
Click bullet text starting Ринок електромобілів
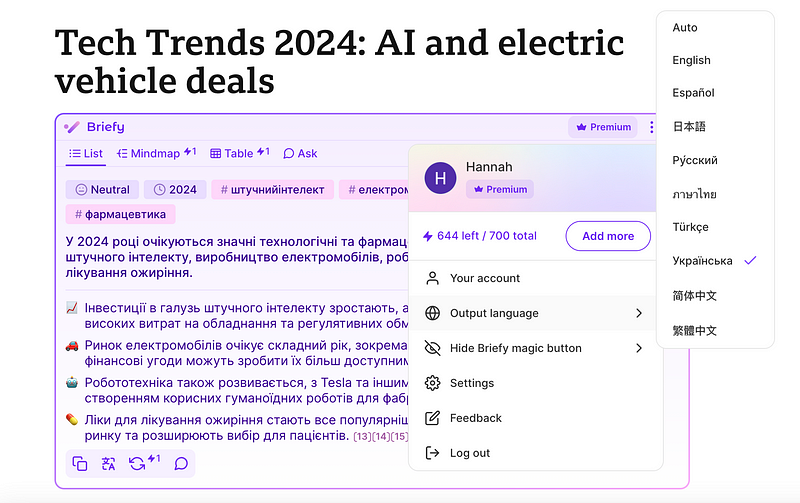pos(246,353)
